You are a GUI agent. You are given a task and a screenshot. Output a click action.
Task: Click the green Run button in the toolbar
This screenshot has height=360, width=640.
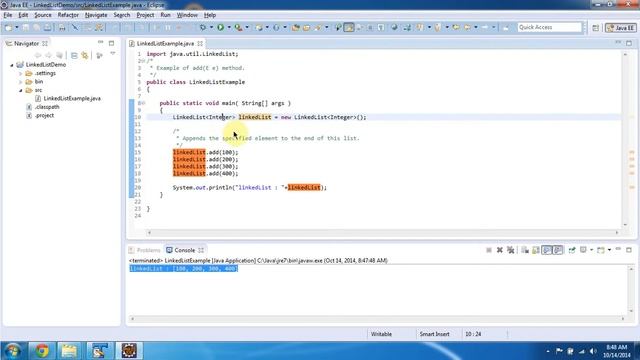point(220,27)
